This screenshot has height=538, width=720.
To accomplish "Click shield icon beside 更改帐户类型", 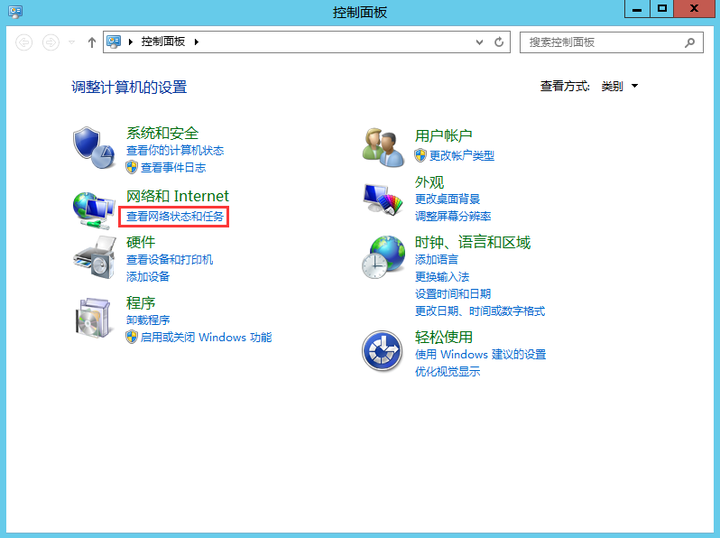I will (x=420, y=156).
